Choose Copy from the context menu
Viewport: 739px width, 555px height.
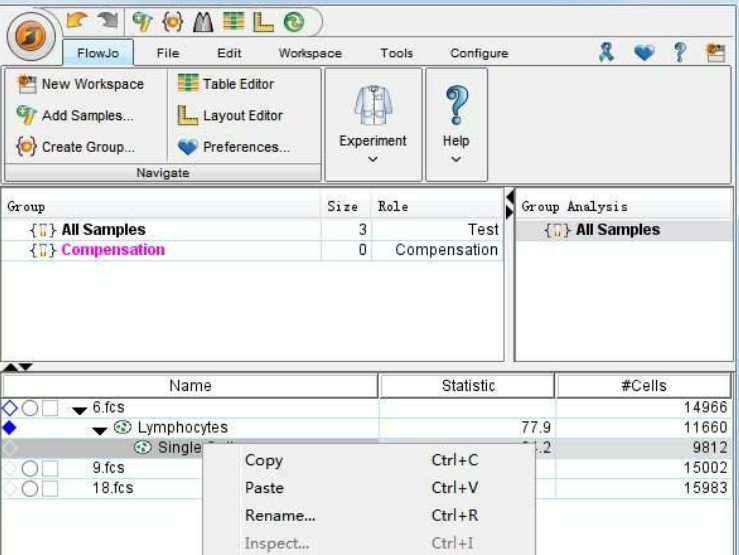pyautogui.click(x=369, y=460)
